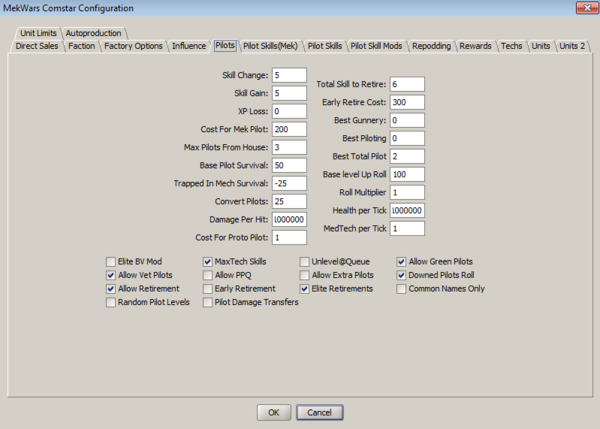The image size is (600, 429).
Task: Turn on Pilot Damage Transfers
Action: [208, 302]
